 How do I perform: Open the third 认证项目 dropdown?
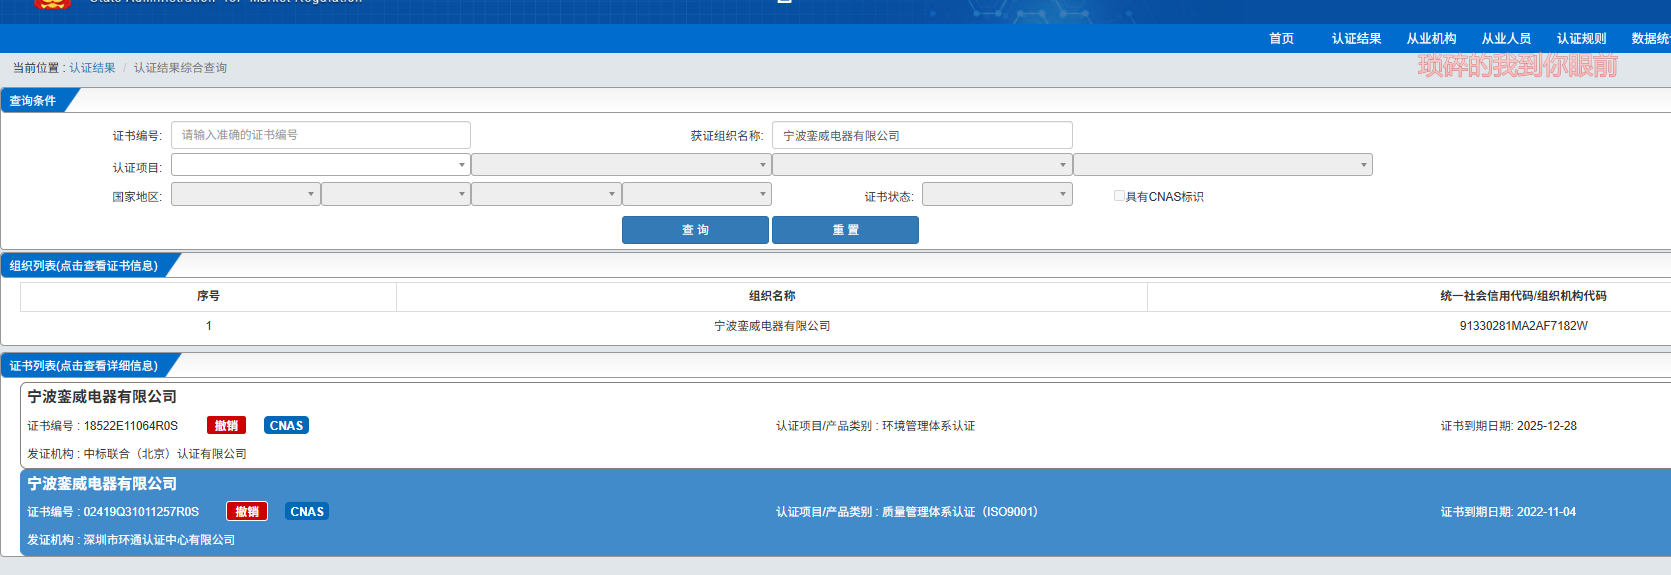click(x=922, y=164)
